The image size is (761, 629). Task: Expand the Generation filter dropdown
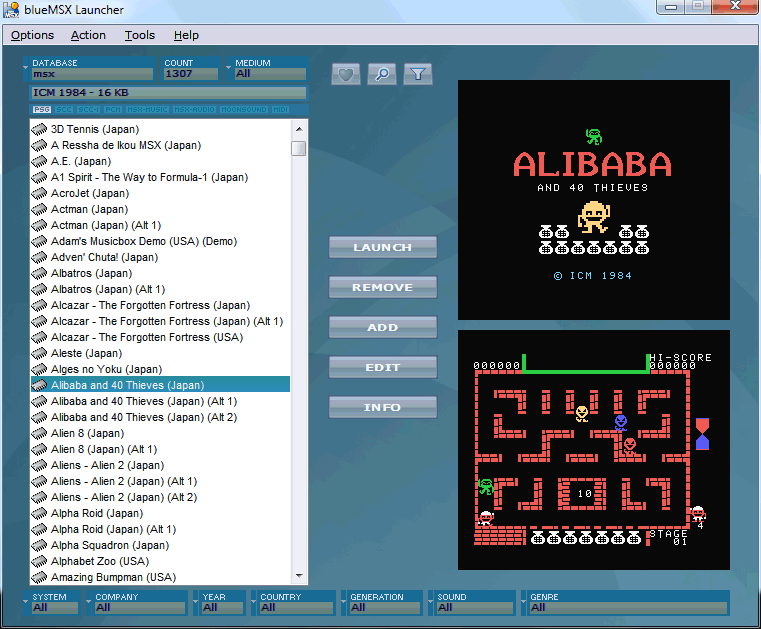pos(381,603)
